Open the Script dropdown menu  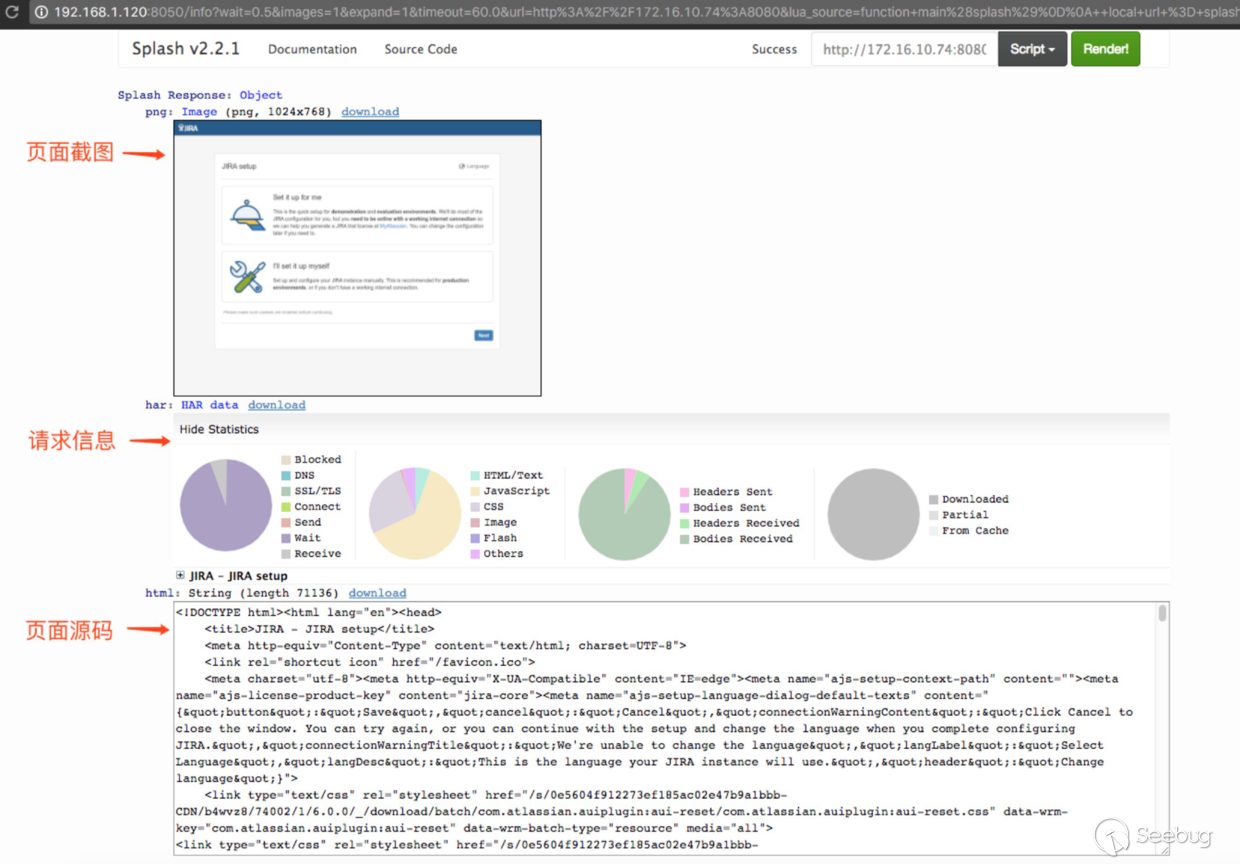[1033, 49]
